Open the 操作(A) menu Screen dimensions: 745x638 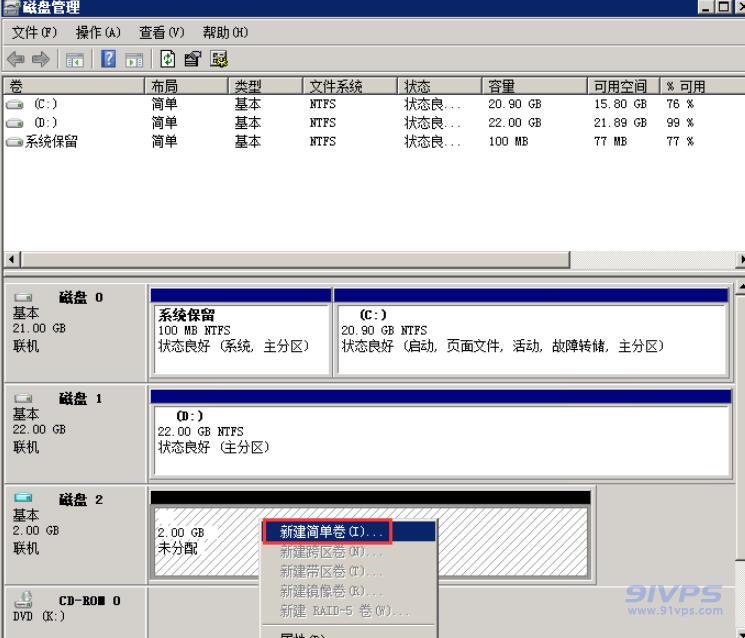click(x=98, y=32)
